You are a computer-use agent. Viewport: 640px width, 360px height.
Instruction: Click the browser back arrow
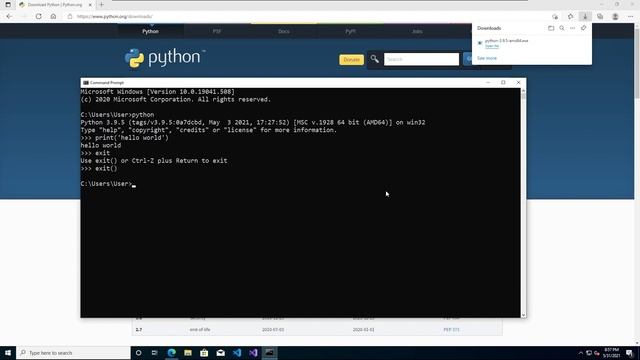9,16
